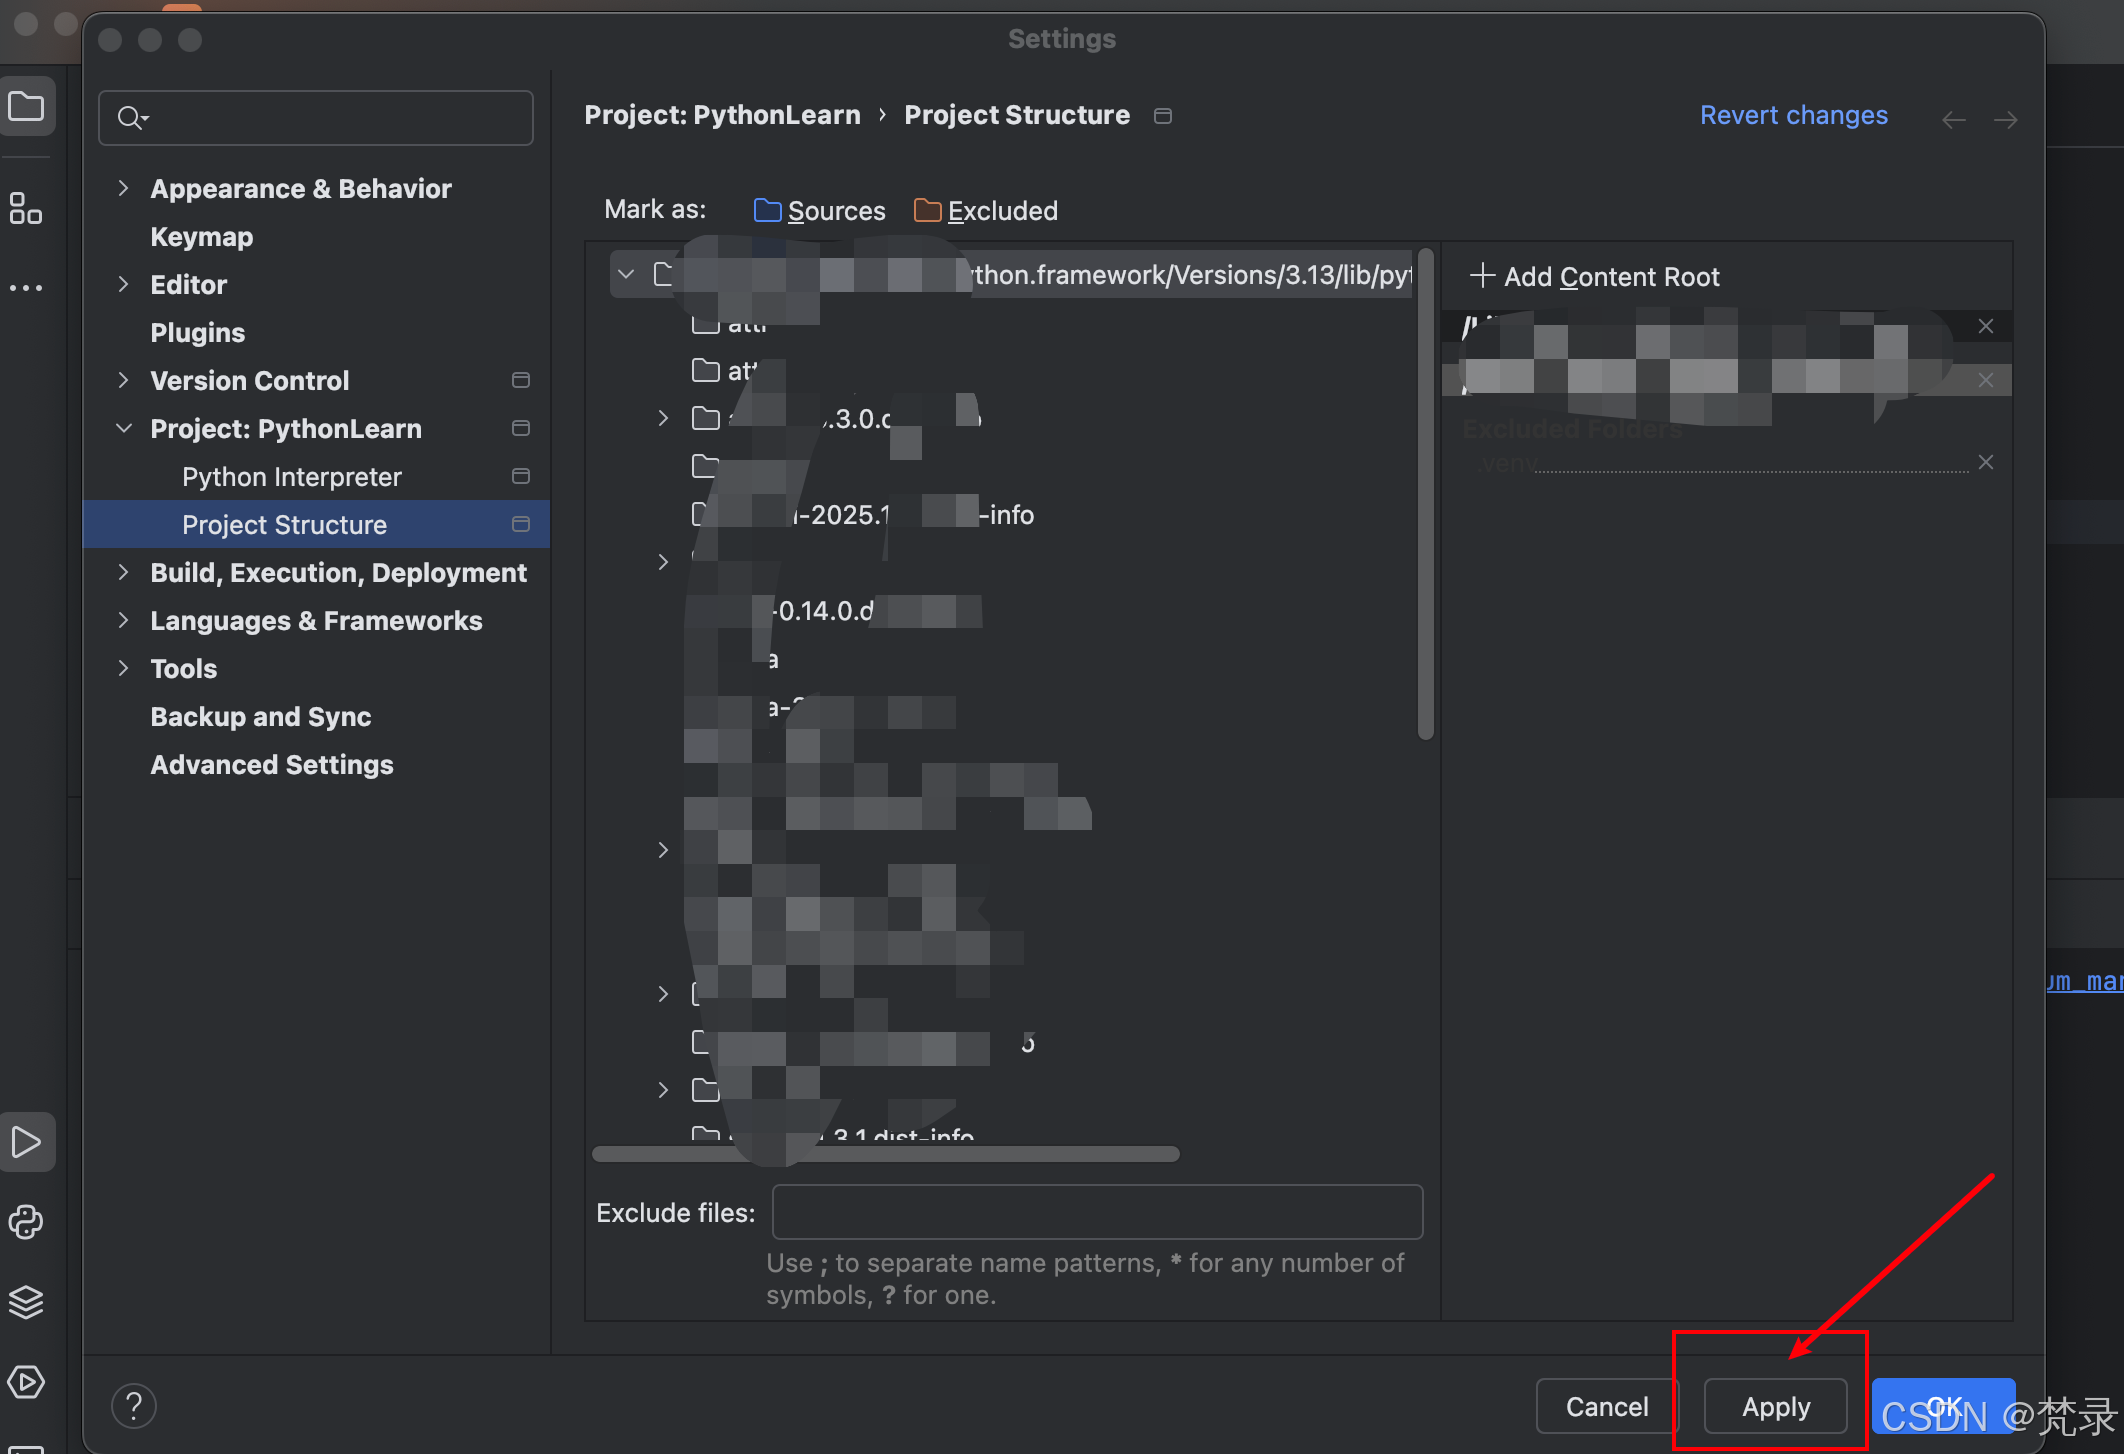Expand the Appearance & Behavior section

point(123,188)
